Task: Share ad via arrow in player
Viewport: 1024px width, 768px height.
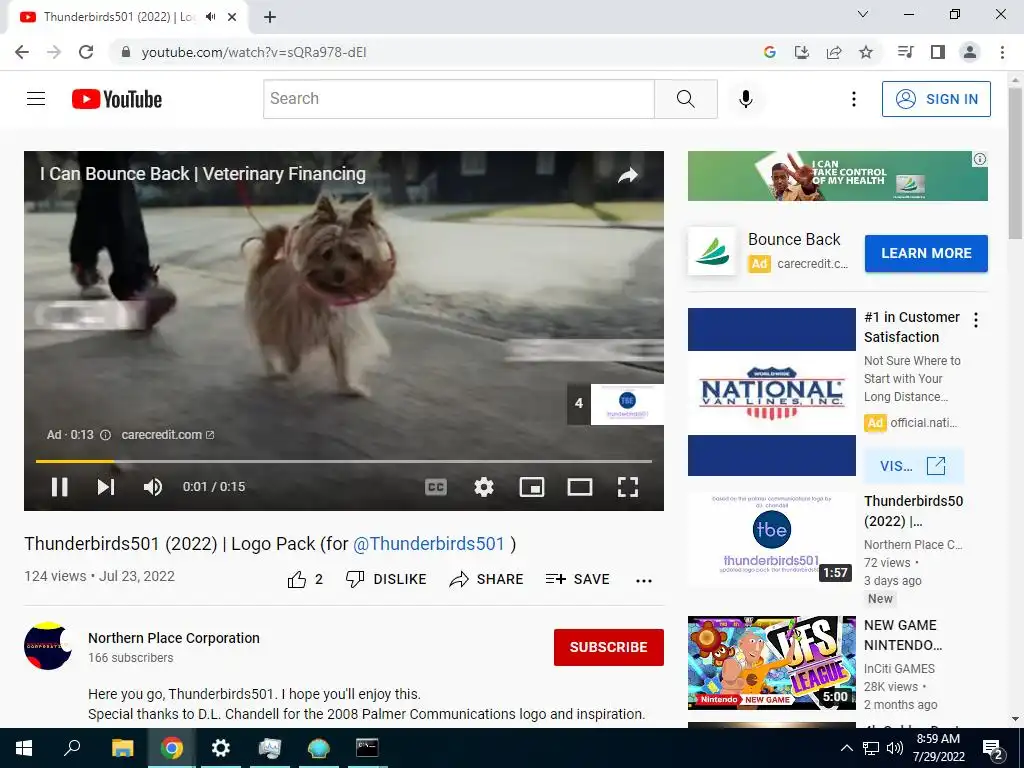Action: point(628,175)
